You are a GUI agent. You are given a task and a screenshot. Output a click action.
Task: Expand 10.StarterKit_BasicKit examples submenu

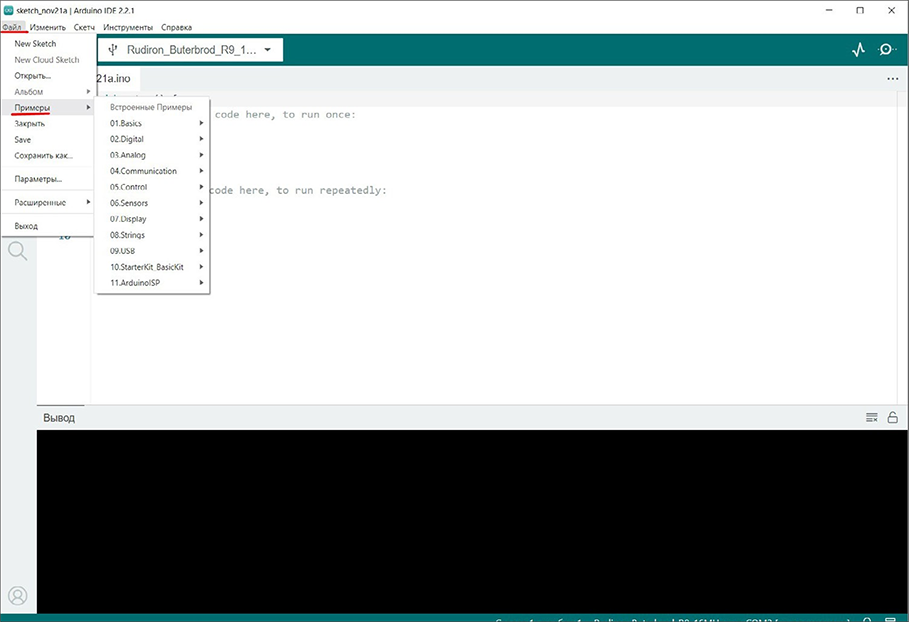(x=152, y=267)
